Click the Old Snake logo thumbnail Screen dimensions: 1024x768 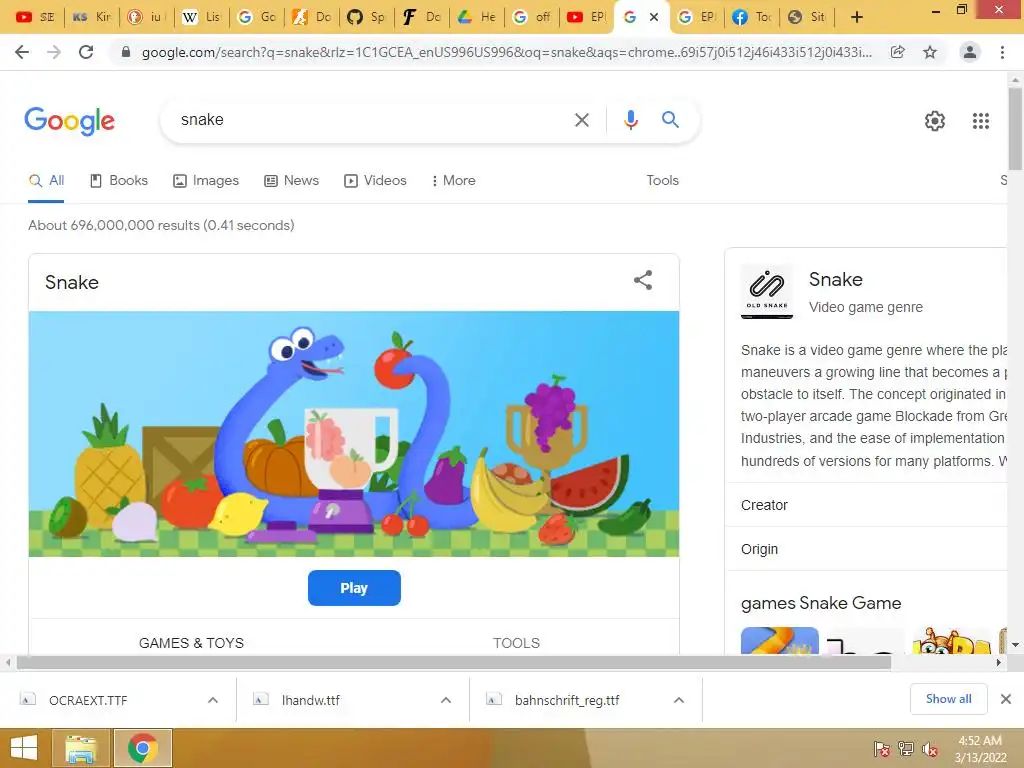click(x=767, y=291)
